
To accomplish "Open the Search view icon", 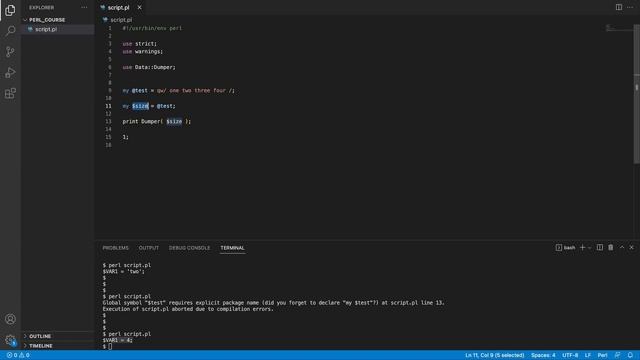I will pyautogui.click(x=10, y=31).
